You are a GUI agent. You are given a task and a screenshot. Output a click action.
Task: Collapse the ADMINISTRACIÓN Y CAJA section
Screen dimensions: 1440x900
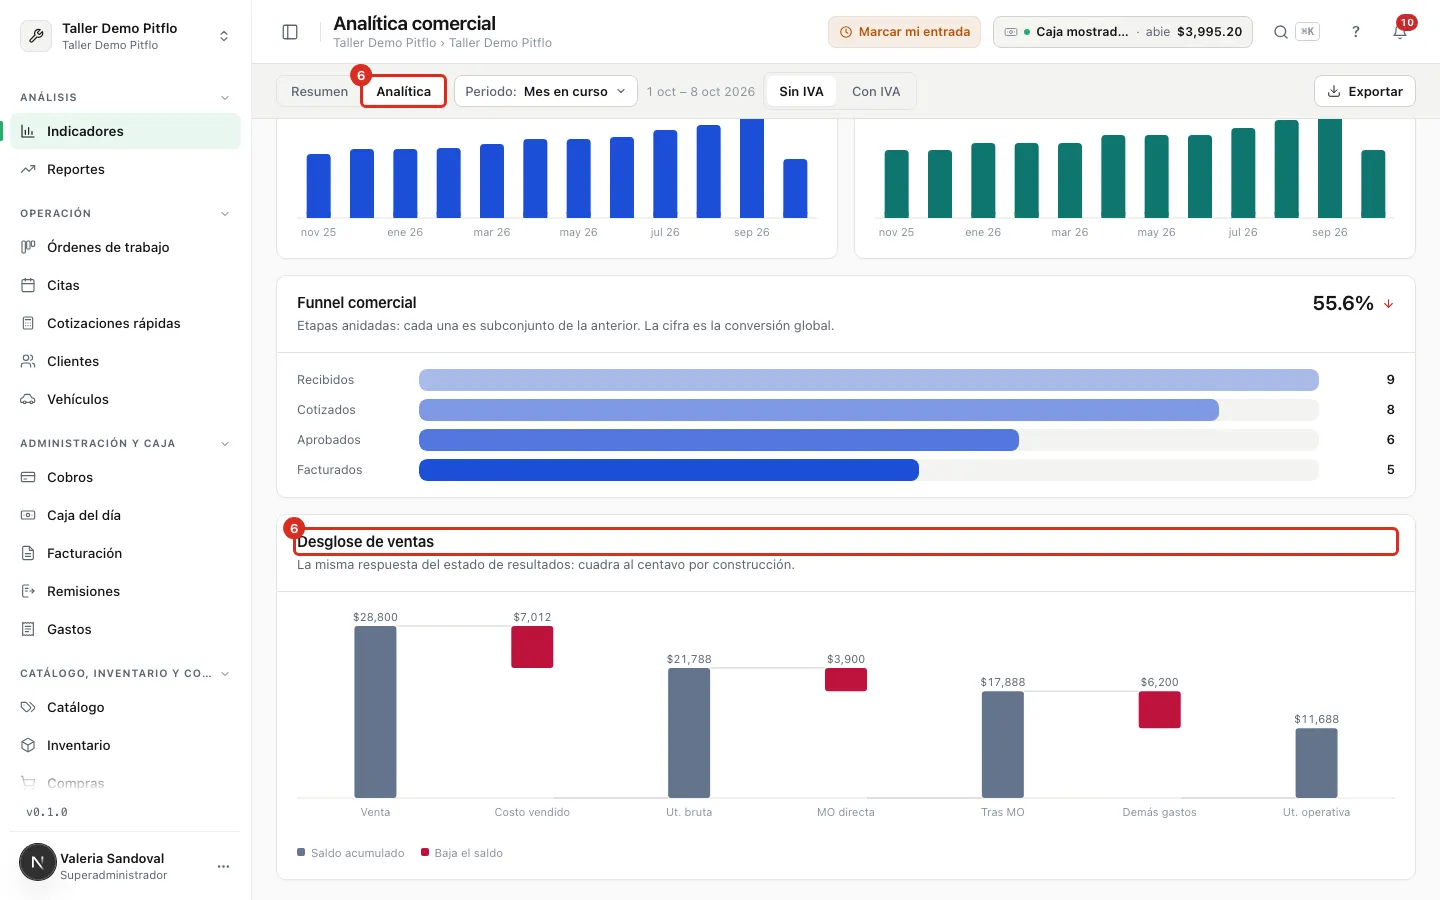[225, 443]
